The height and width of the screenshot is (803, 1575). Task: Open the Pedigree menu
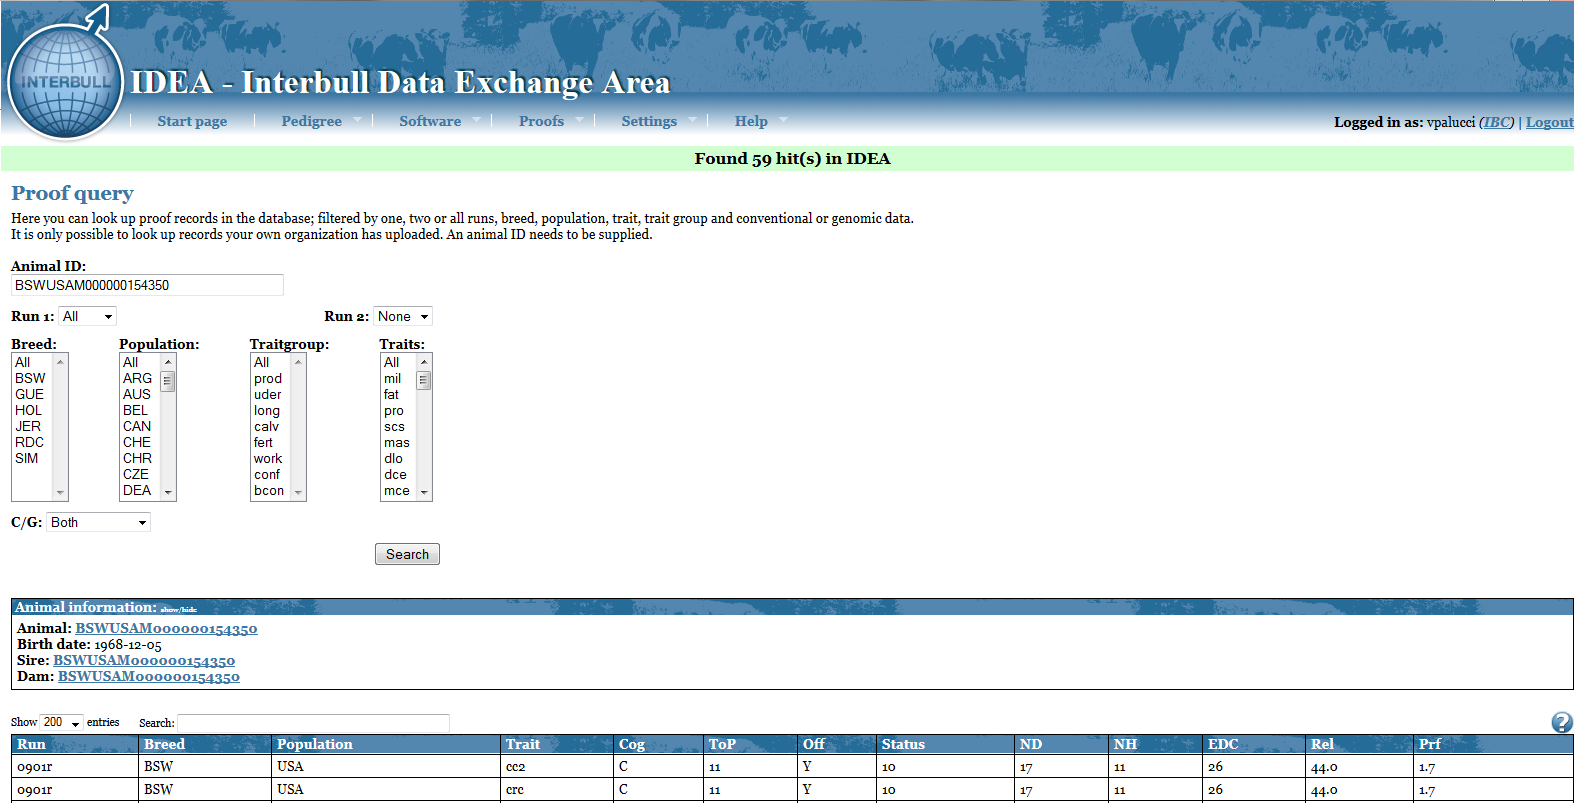(311, 121)
